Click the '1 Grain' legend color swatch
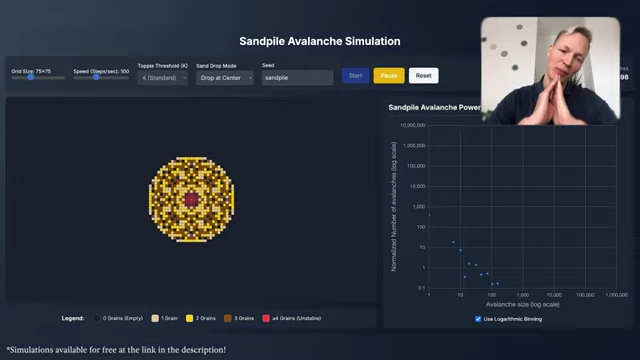640x360 pixels. [x=155, y=318]
